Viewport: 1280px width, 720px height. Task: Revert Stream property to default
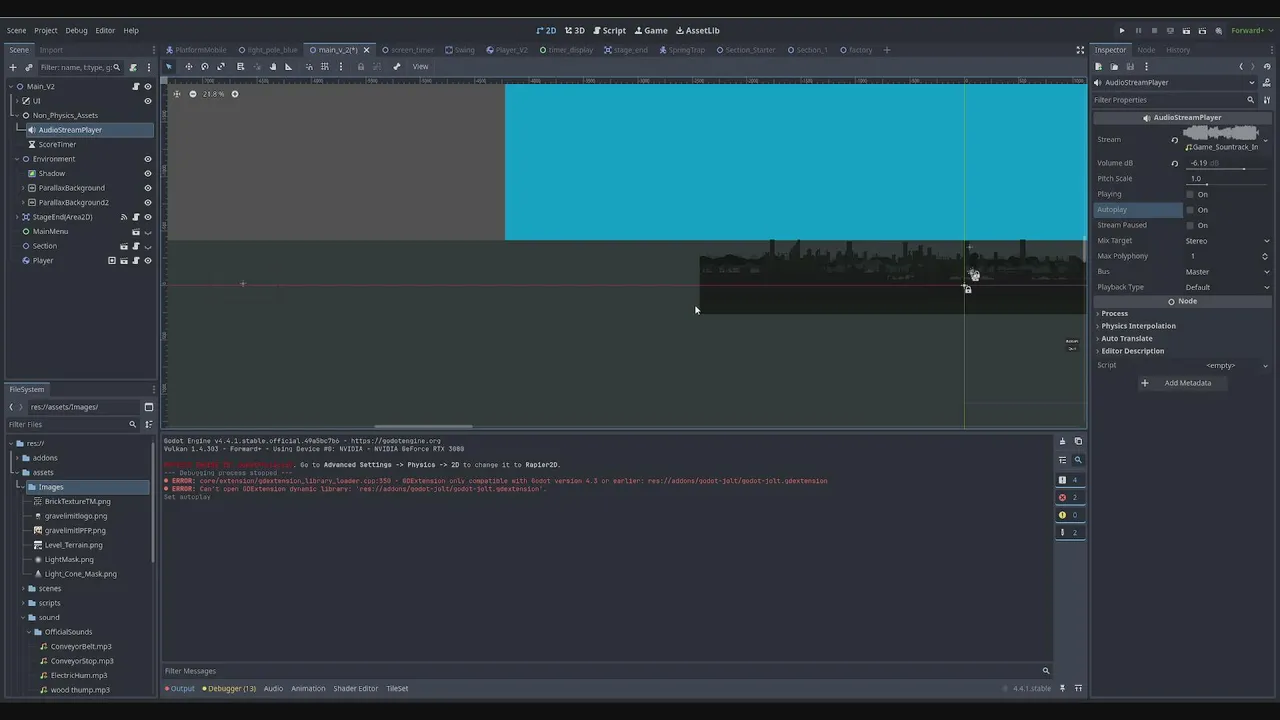point(1175,140)
